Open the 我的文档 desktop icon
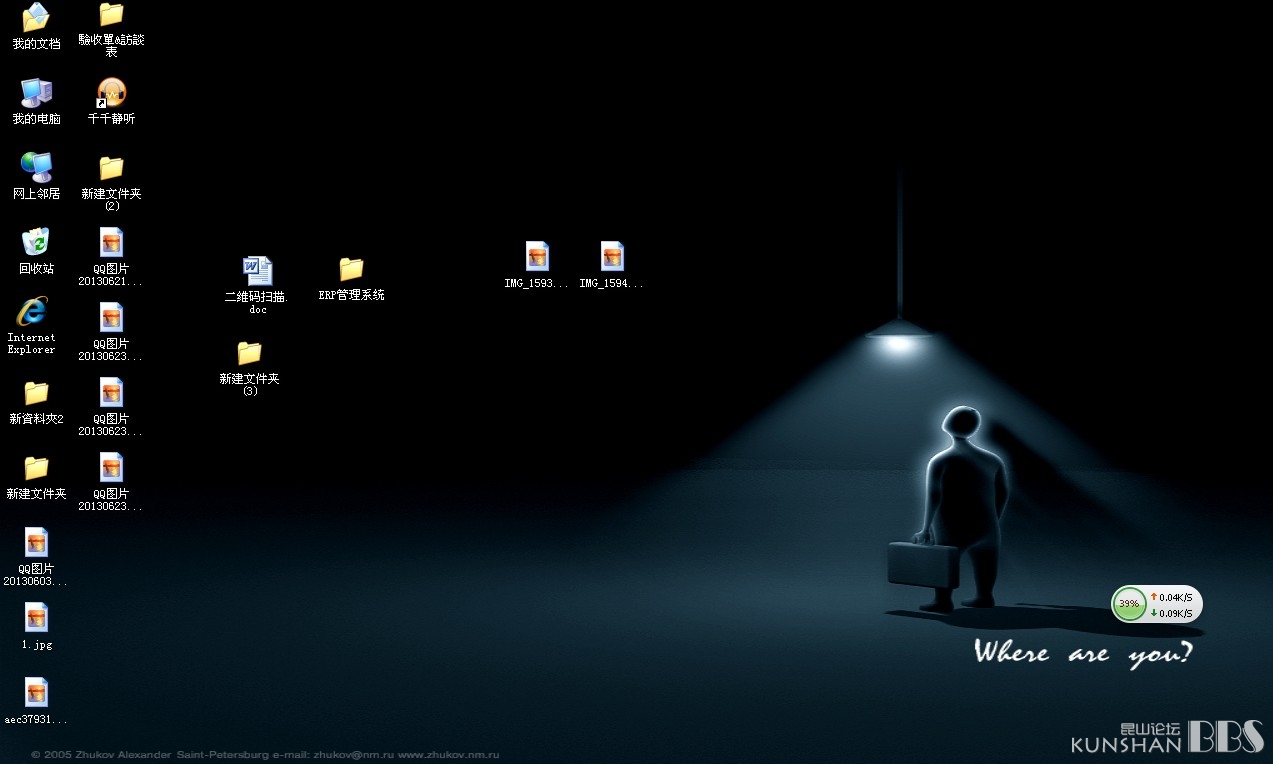The height and width of the screenshot is (764, 1273). pos(36,18)
